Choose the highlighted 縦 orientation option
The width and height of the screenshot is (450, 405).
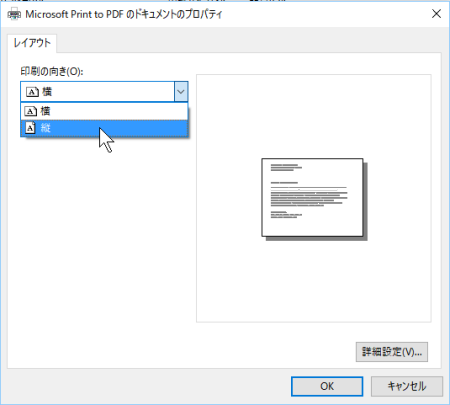pyautogui.click(x=104, y=128)
